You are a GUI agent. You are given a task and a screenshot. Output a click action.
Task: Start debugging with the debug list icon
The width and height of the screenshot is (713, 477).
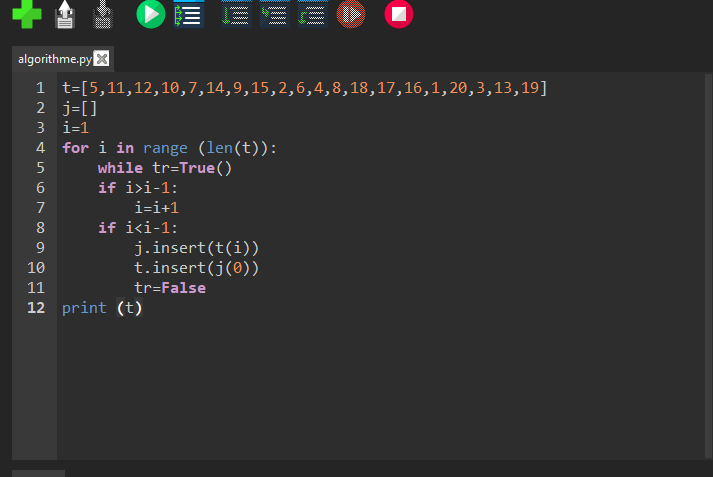click(189, 15)
